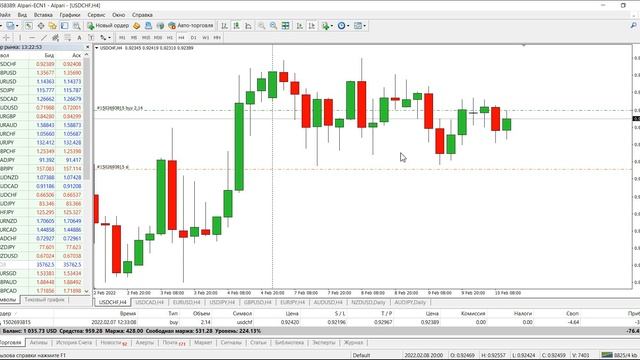
Task: Switch timeframe to M15
Action: click(x=146, y=38)
